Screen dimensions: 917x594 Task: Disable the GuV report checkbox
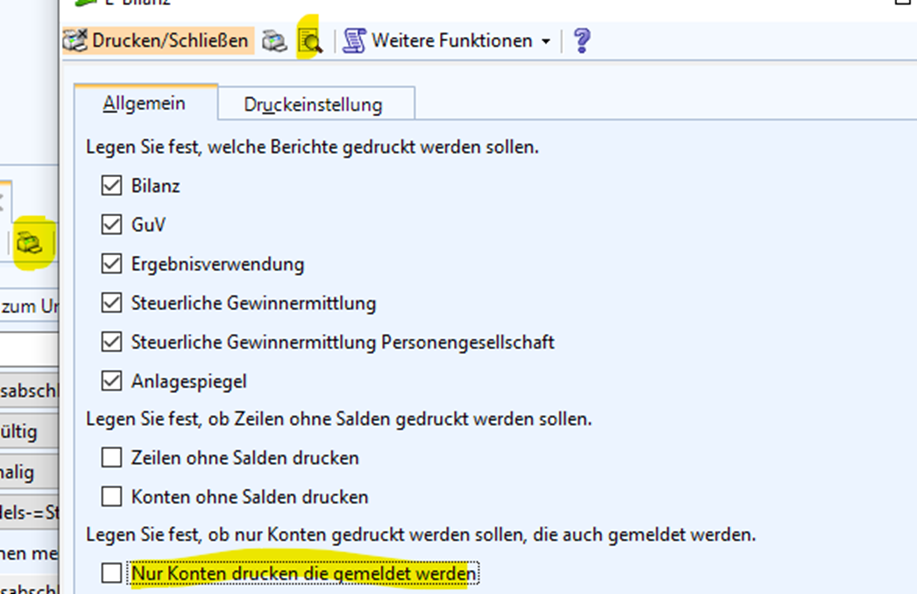click(111, 225)
